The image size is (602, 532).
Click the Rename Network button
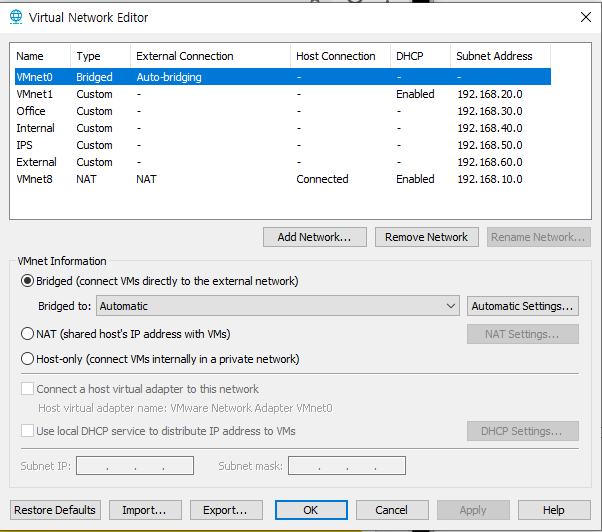[538, 237]
